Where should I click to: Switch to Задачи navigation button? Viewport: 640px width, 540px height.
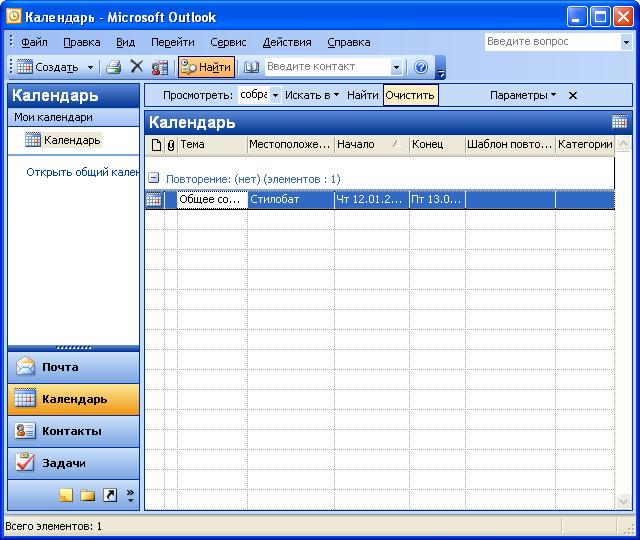[x=73, y=463]
